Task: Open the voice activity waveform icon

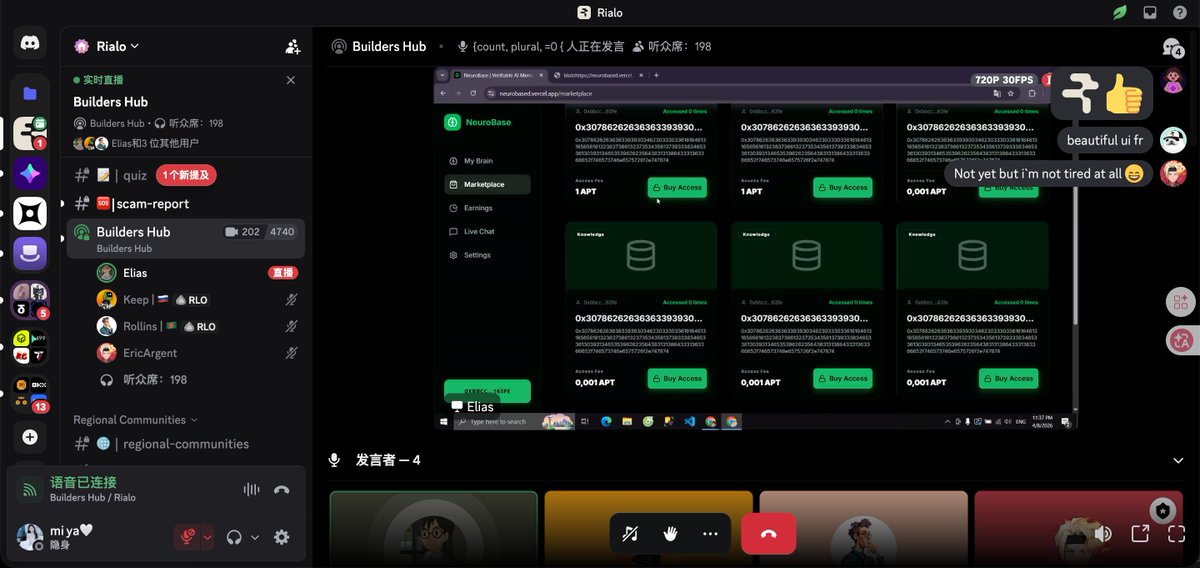Action: (x=251, y=490)
